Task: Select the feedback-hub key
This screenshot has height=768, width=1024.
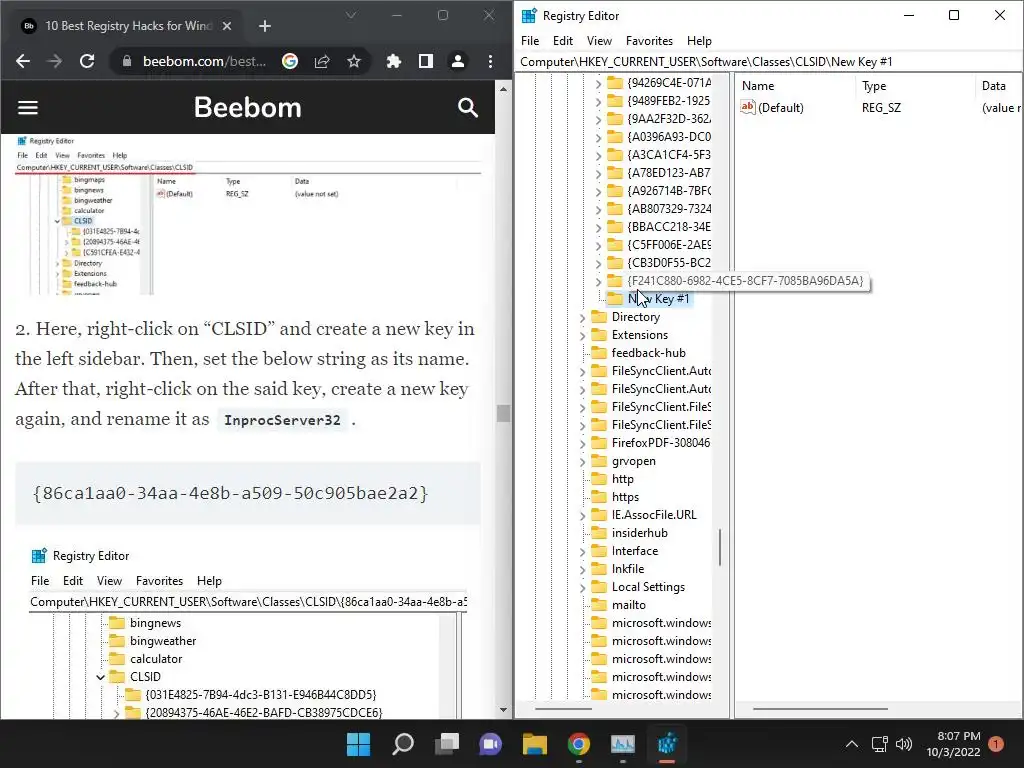Action: click(648, 353)
